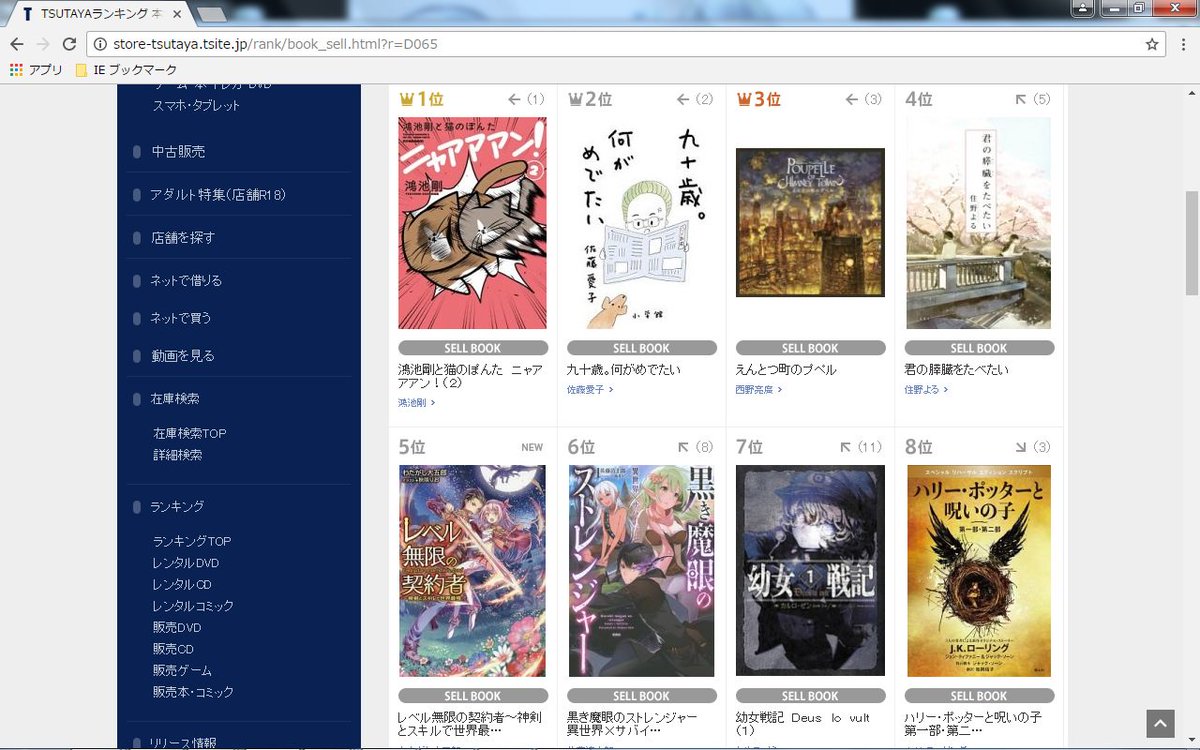The height and width of the screenshot is (750, 1200).
Task: Open the 幼女戦記 book cover
Action: click(810, 571)
